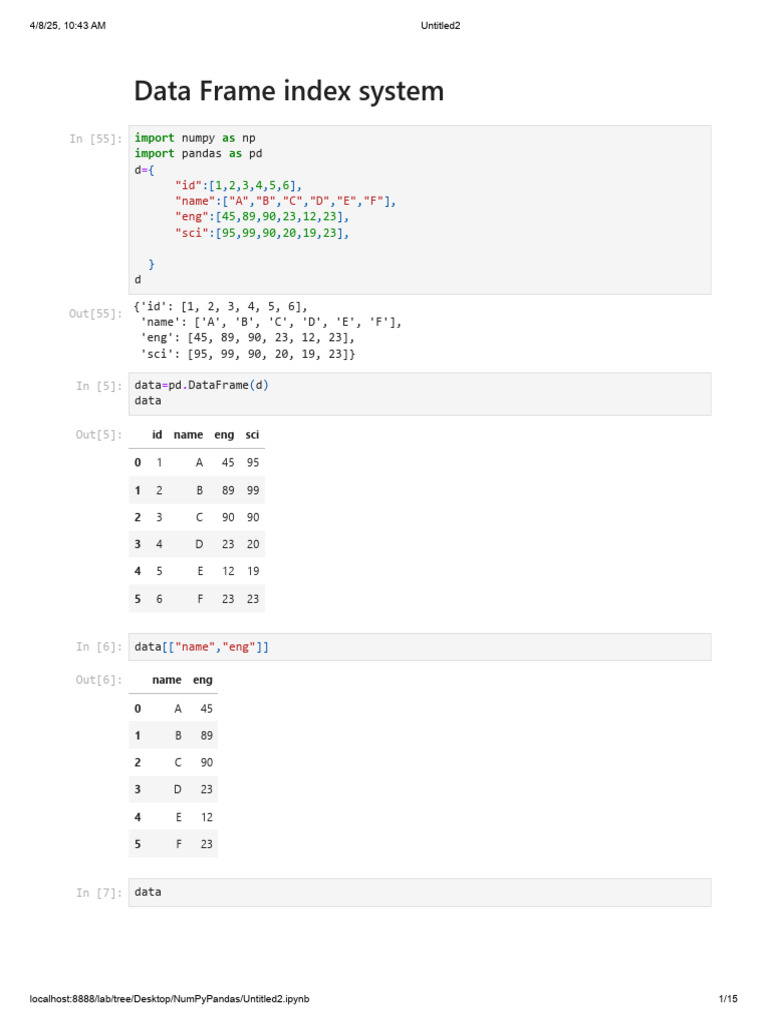Viewport: 768px width, 1024px height.
Task: Click the import numpy code cell
Action: [420, 209]
